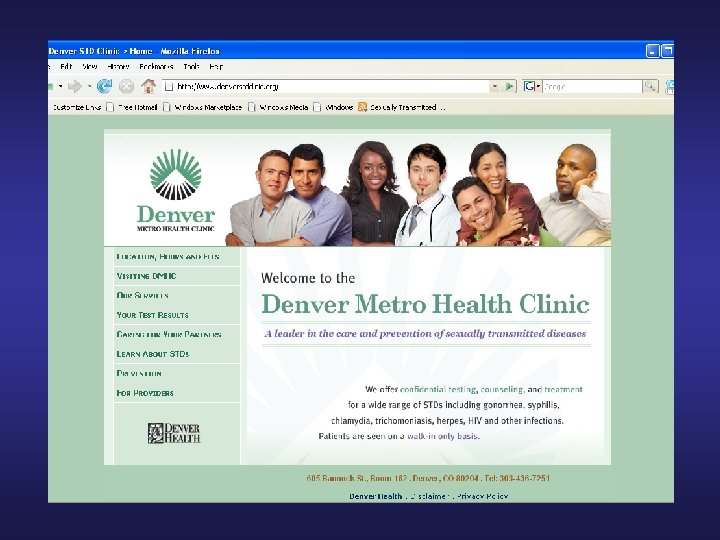Open the Prevention page
Viewport: 720px width, 540px height.
(x=139, y=374)
